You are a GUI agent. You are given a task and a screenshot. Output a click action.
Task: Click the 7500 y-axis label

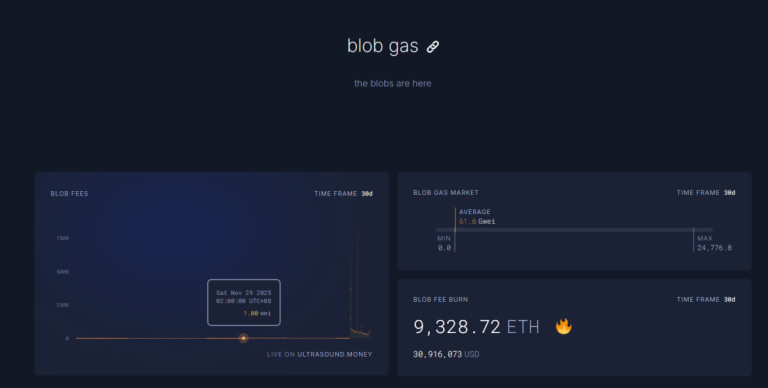[63, 239]
